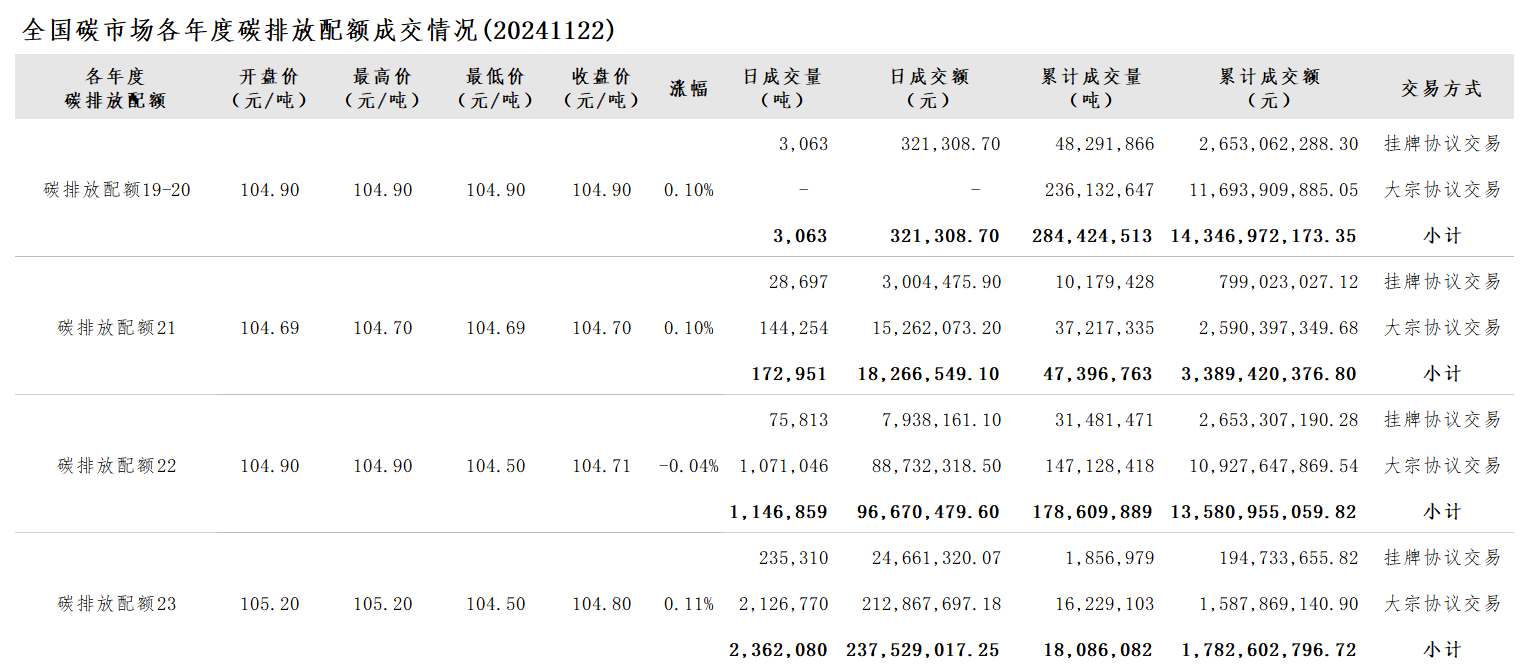This screenshot has height=666, width=1527.
Task: Select the 碳排放配额23 row label
Action: (117, 604)
